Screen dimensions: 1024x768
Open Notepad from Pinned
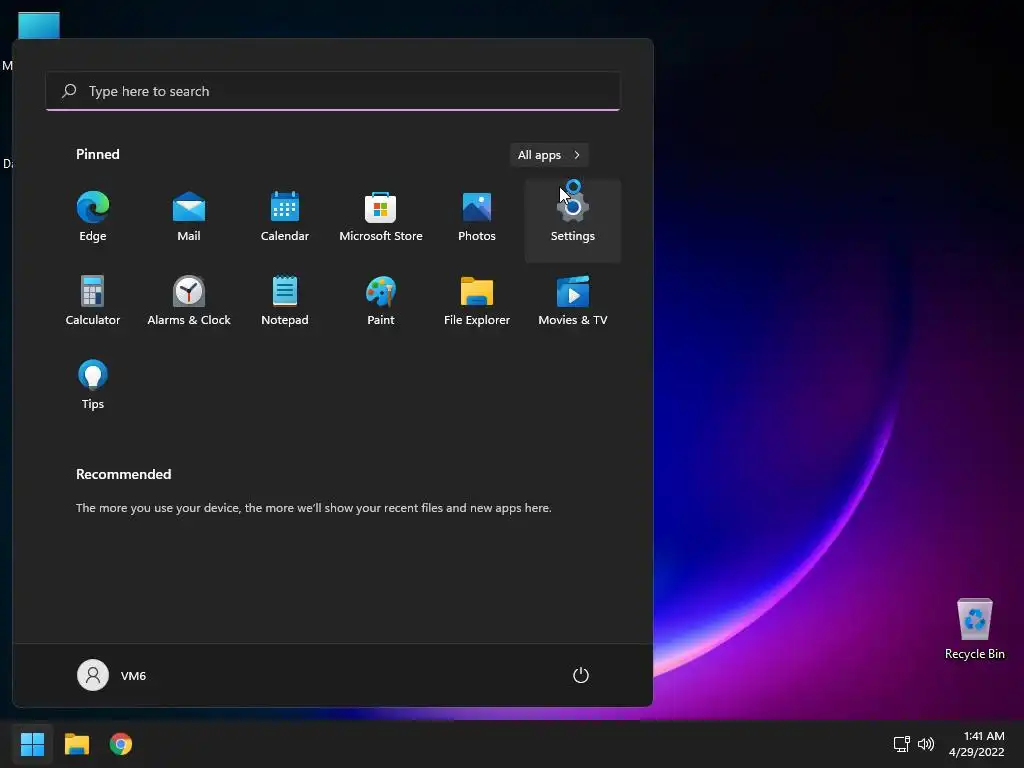click(285, 302)
